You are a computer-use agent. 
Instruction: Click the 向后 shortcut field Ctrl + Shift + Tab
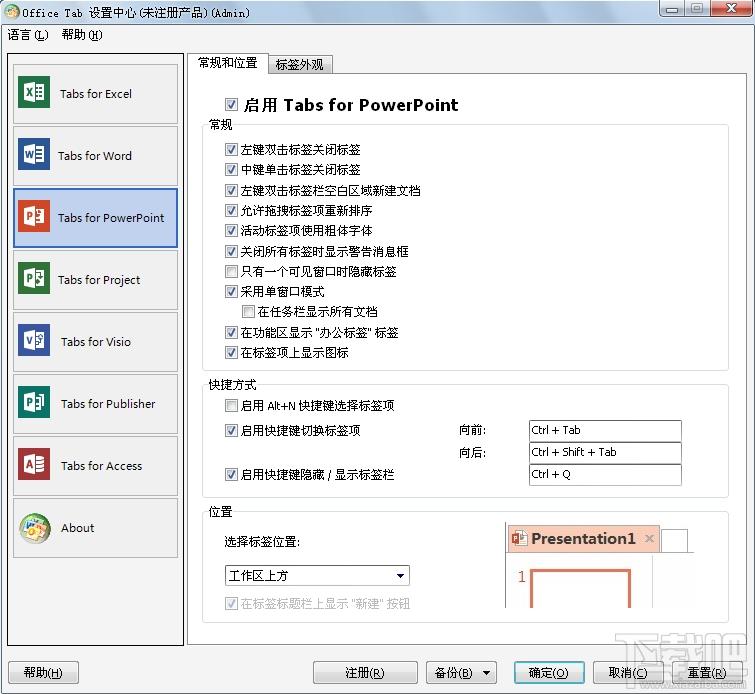605,453
